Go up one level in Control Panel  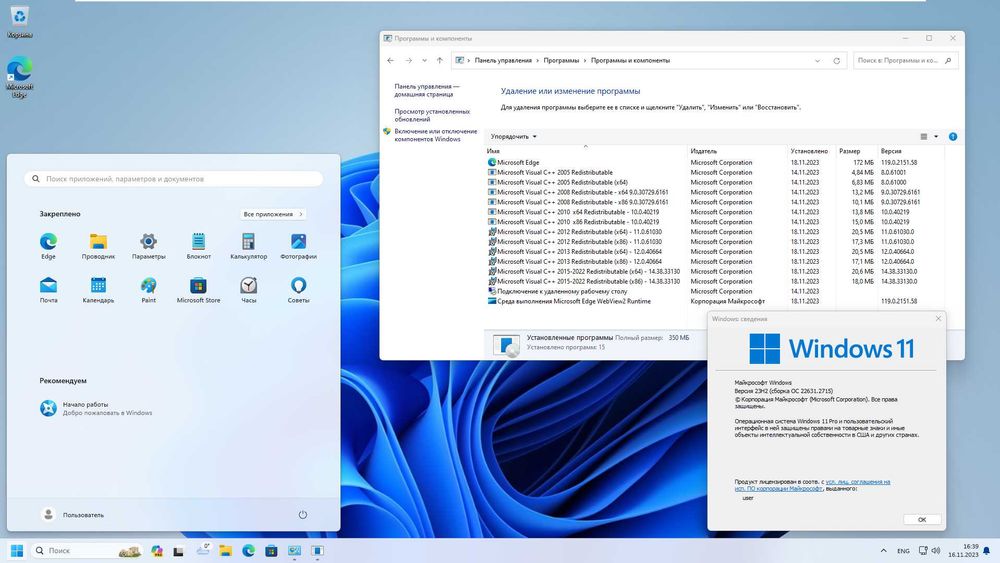click(439, 61)
